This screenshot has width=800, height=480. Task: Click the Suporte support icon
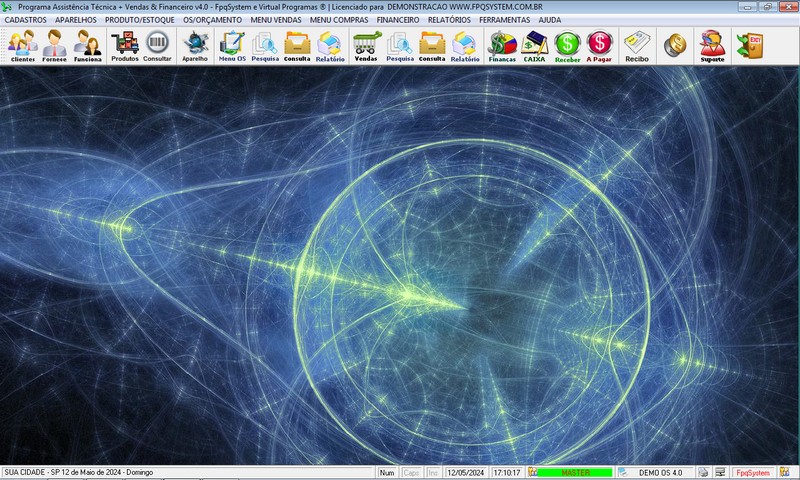[712, 46]
